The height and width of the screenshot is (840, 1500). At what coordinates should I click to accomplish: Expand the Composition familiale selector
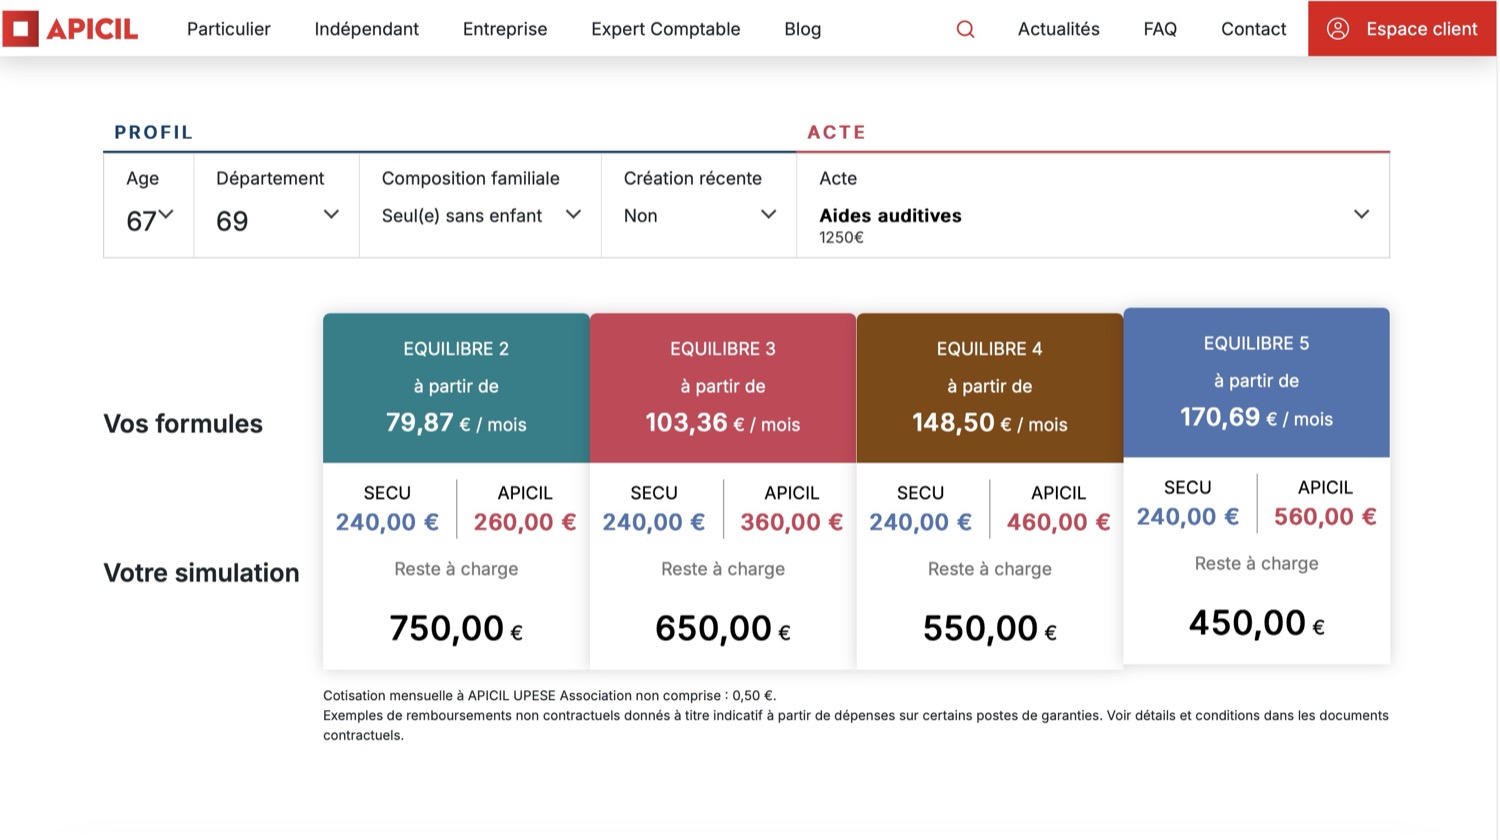pyautogui.click(x=573, y=215)
